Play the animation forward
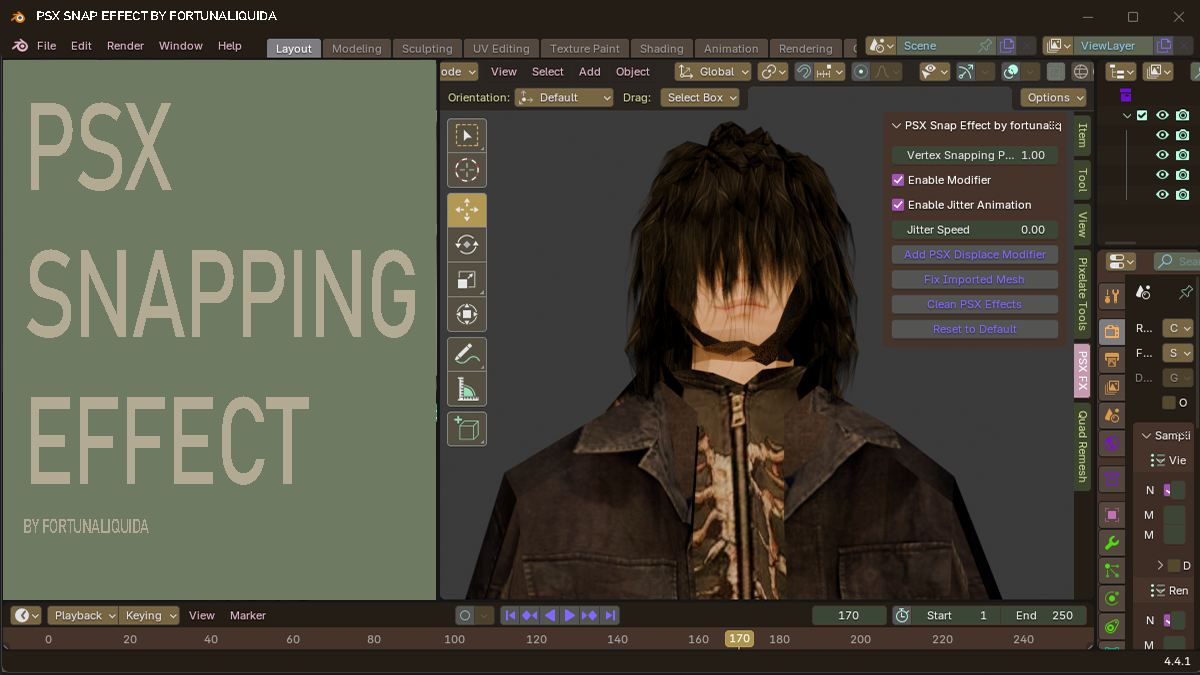This screenshot has width=1200, height=675. point(570,616)
